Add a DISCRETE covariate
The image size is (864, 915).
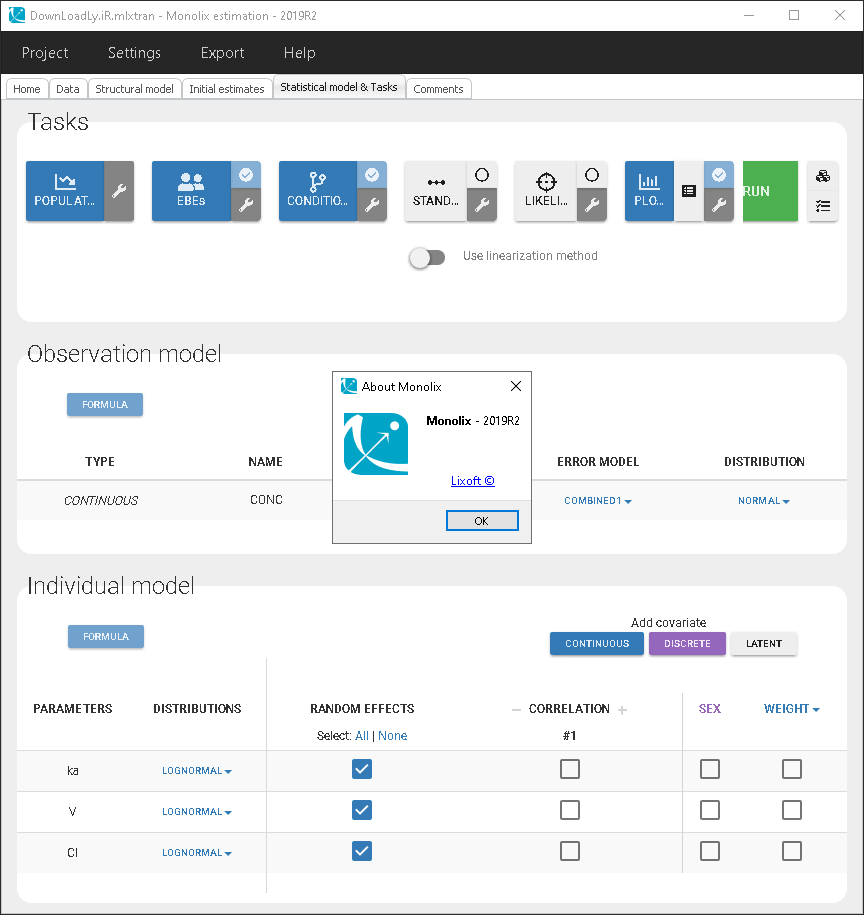pyautogui.click(x=687, y=644)
